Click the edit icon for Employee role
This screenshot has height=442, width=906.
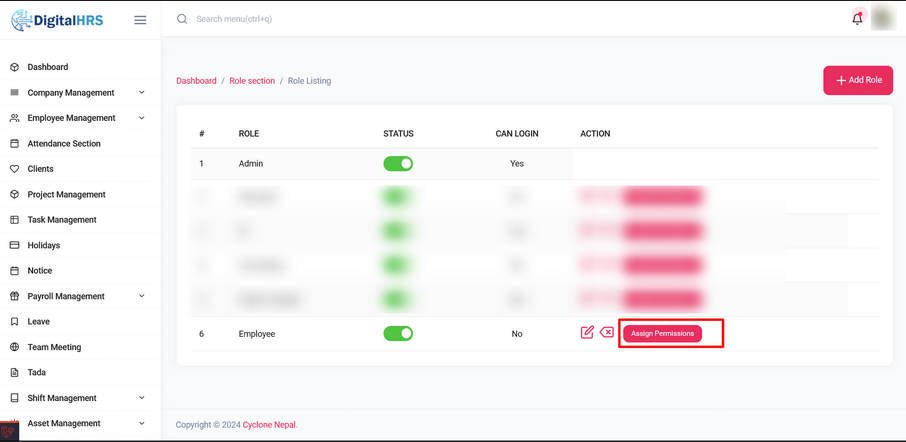click(x=587, y=332)
